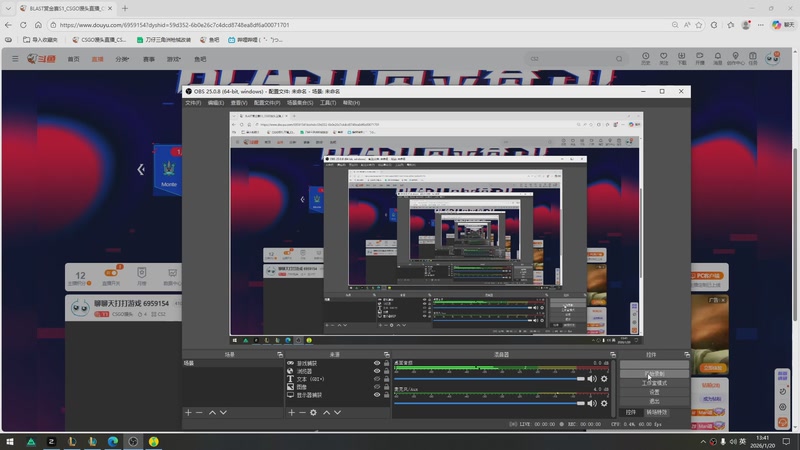Click Douyu user avatar in header
The width and height of the screenshot is (800, 450).
pyautogui.click(x=772, y=58)
